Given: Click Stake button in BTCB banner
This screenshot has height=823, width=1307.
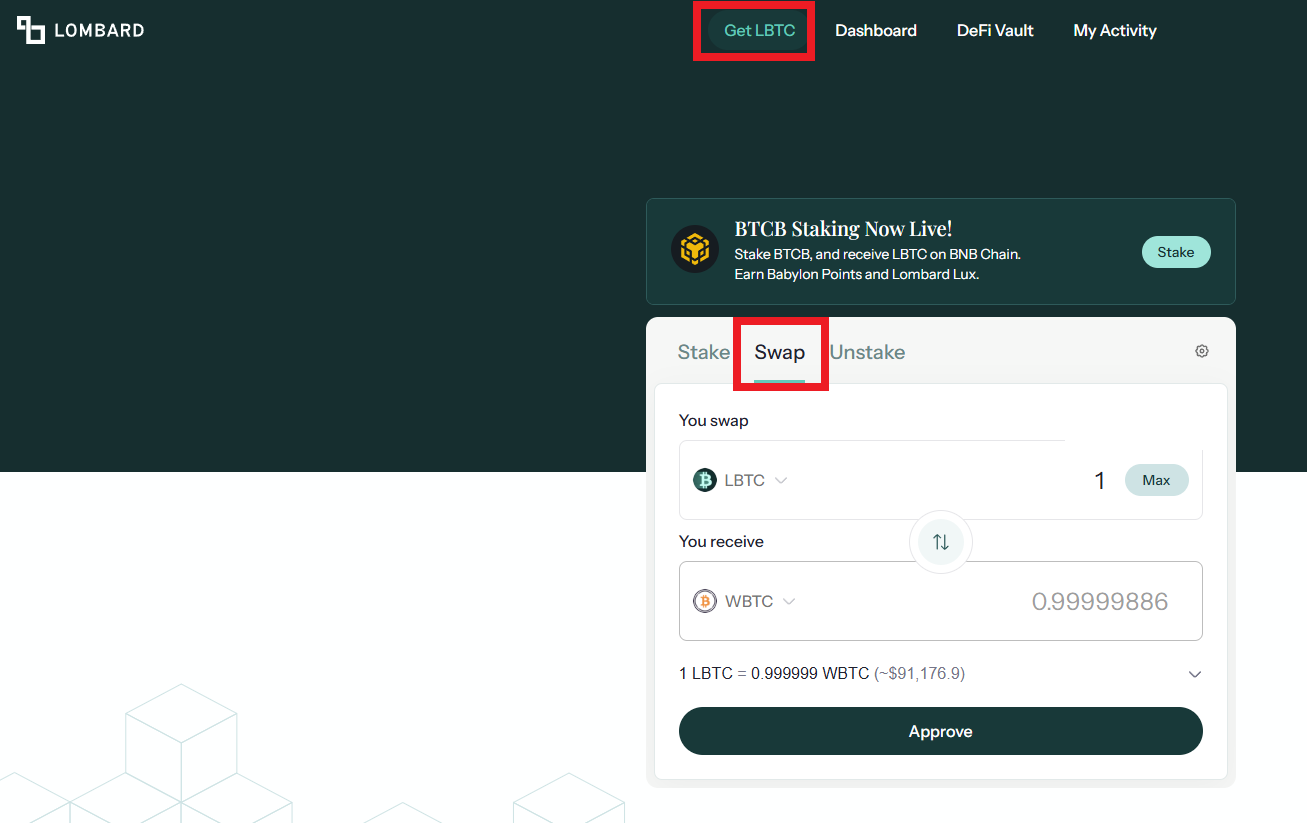Looking at the screenshot, I should pyautogui.click(x=1176, y=252).
